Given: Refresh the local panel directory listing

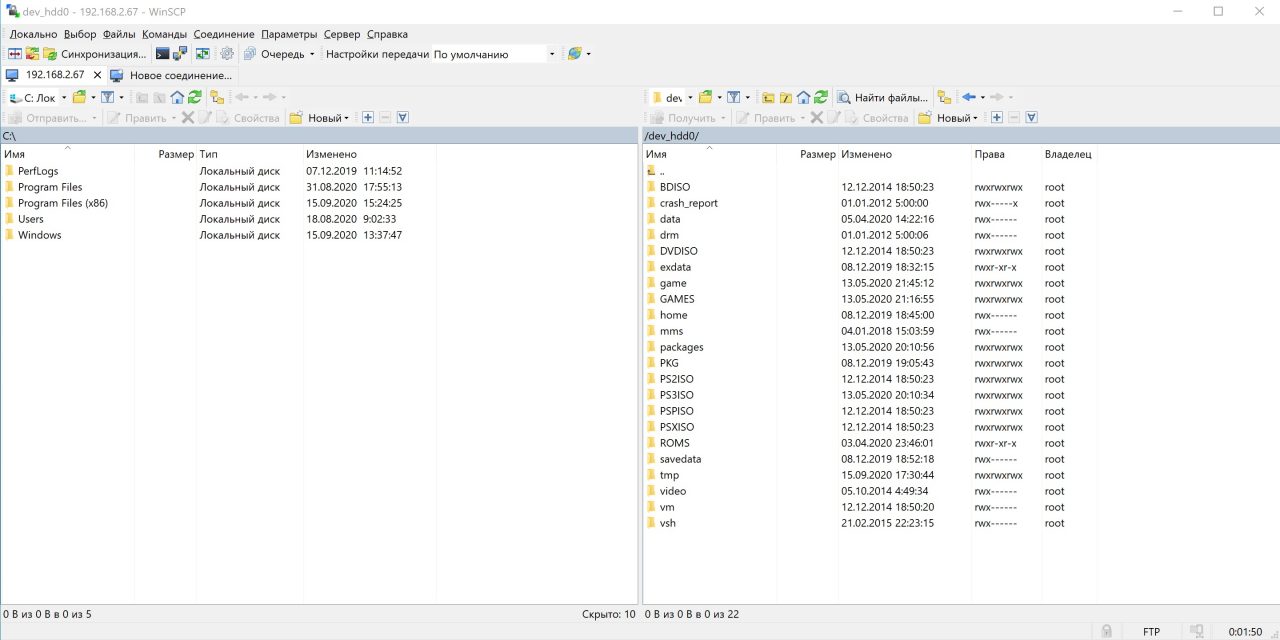Looking at the screenshot, I should [194, 97].
